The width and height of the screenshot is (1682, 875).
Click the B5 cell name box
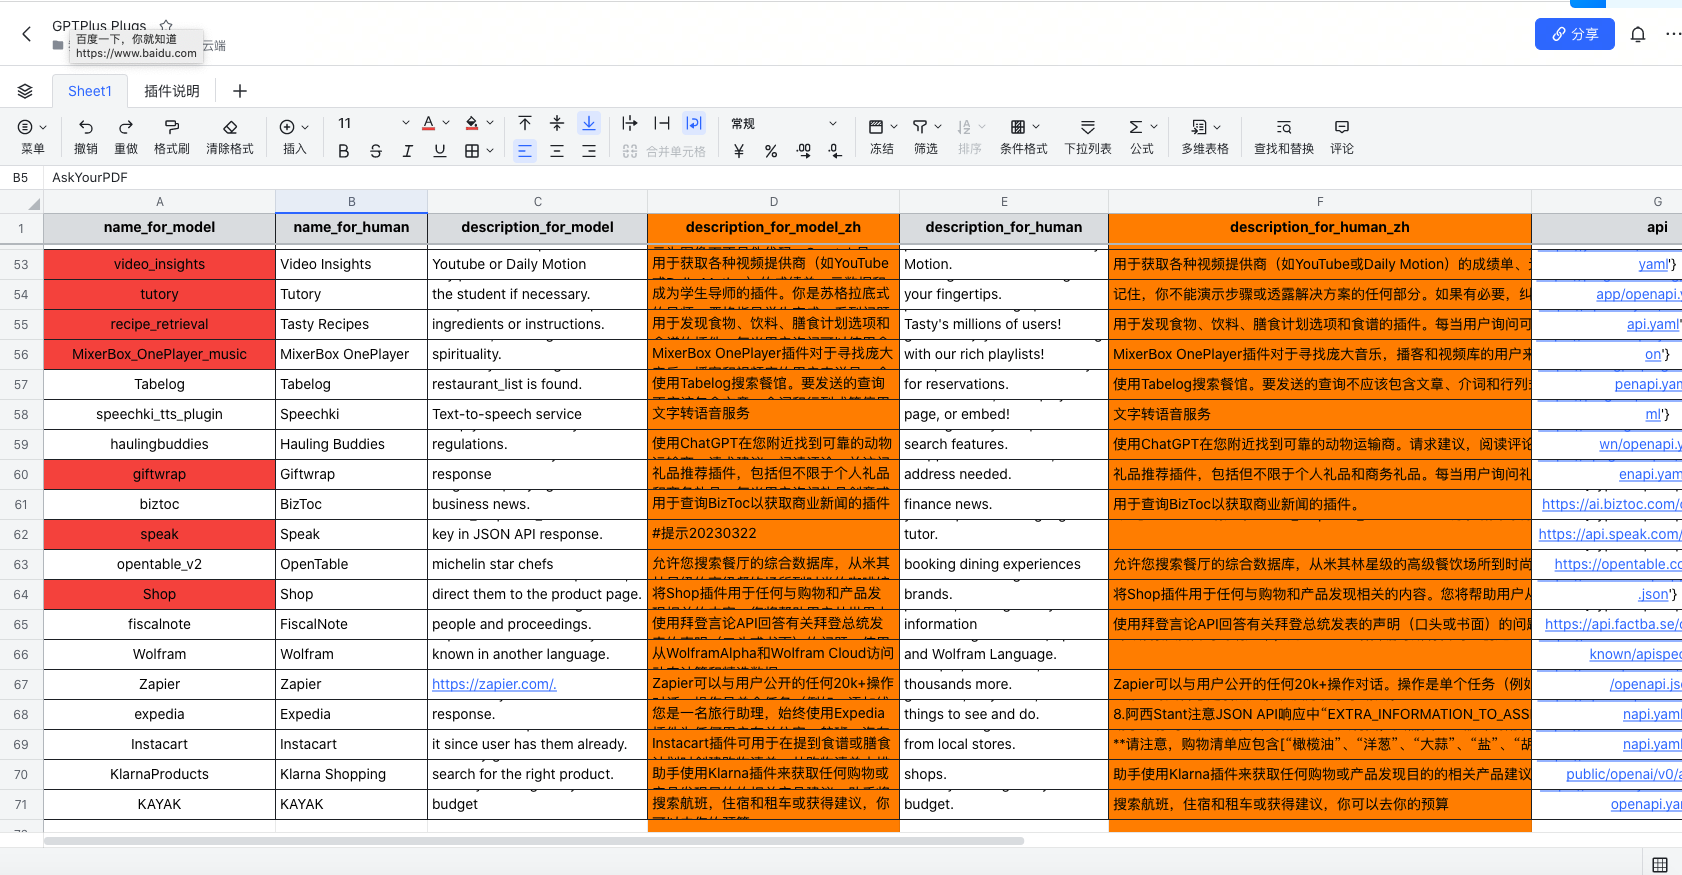point(21,177)
